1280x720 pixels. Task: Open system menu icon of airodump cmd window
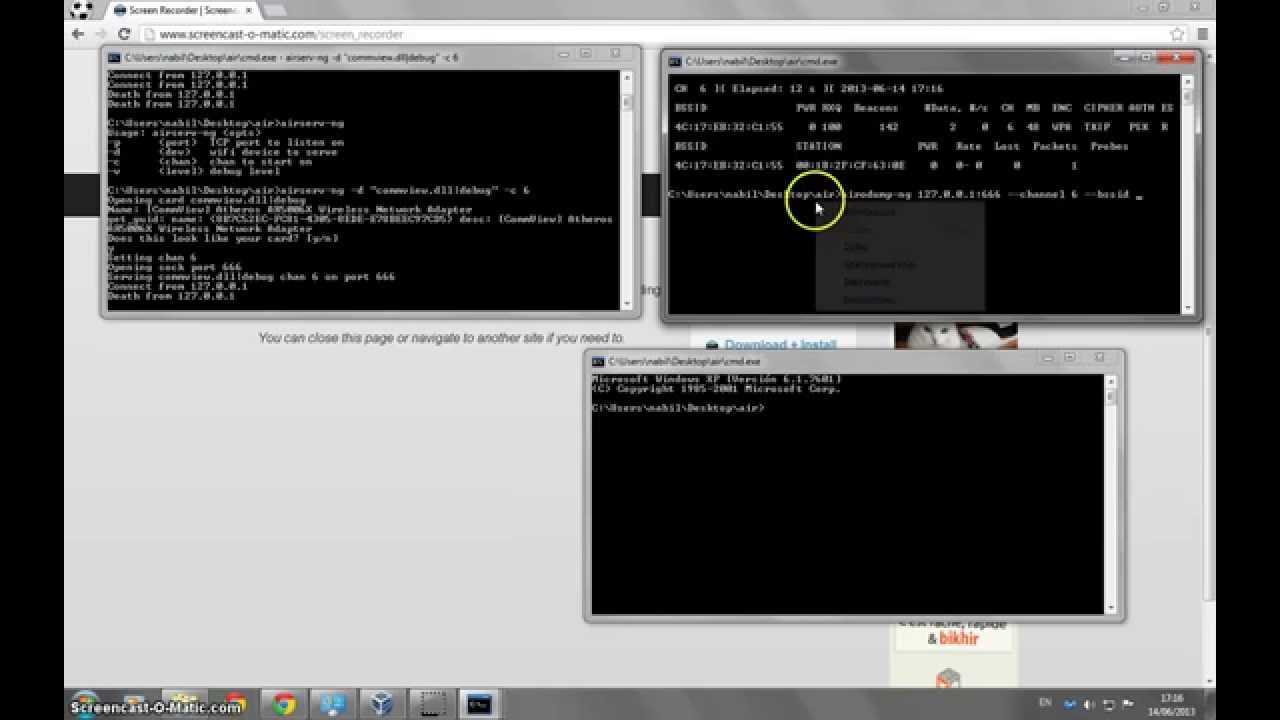[675, 61]
